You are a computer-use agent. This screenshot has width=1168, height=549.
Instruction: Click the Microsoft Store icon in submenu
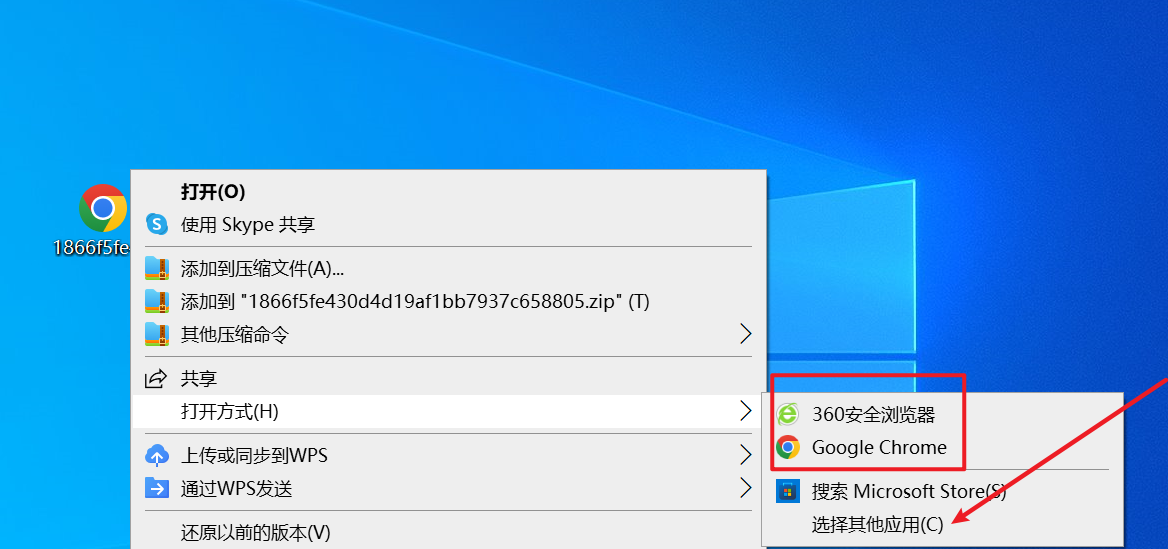[x=787, y=492]
